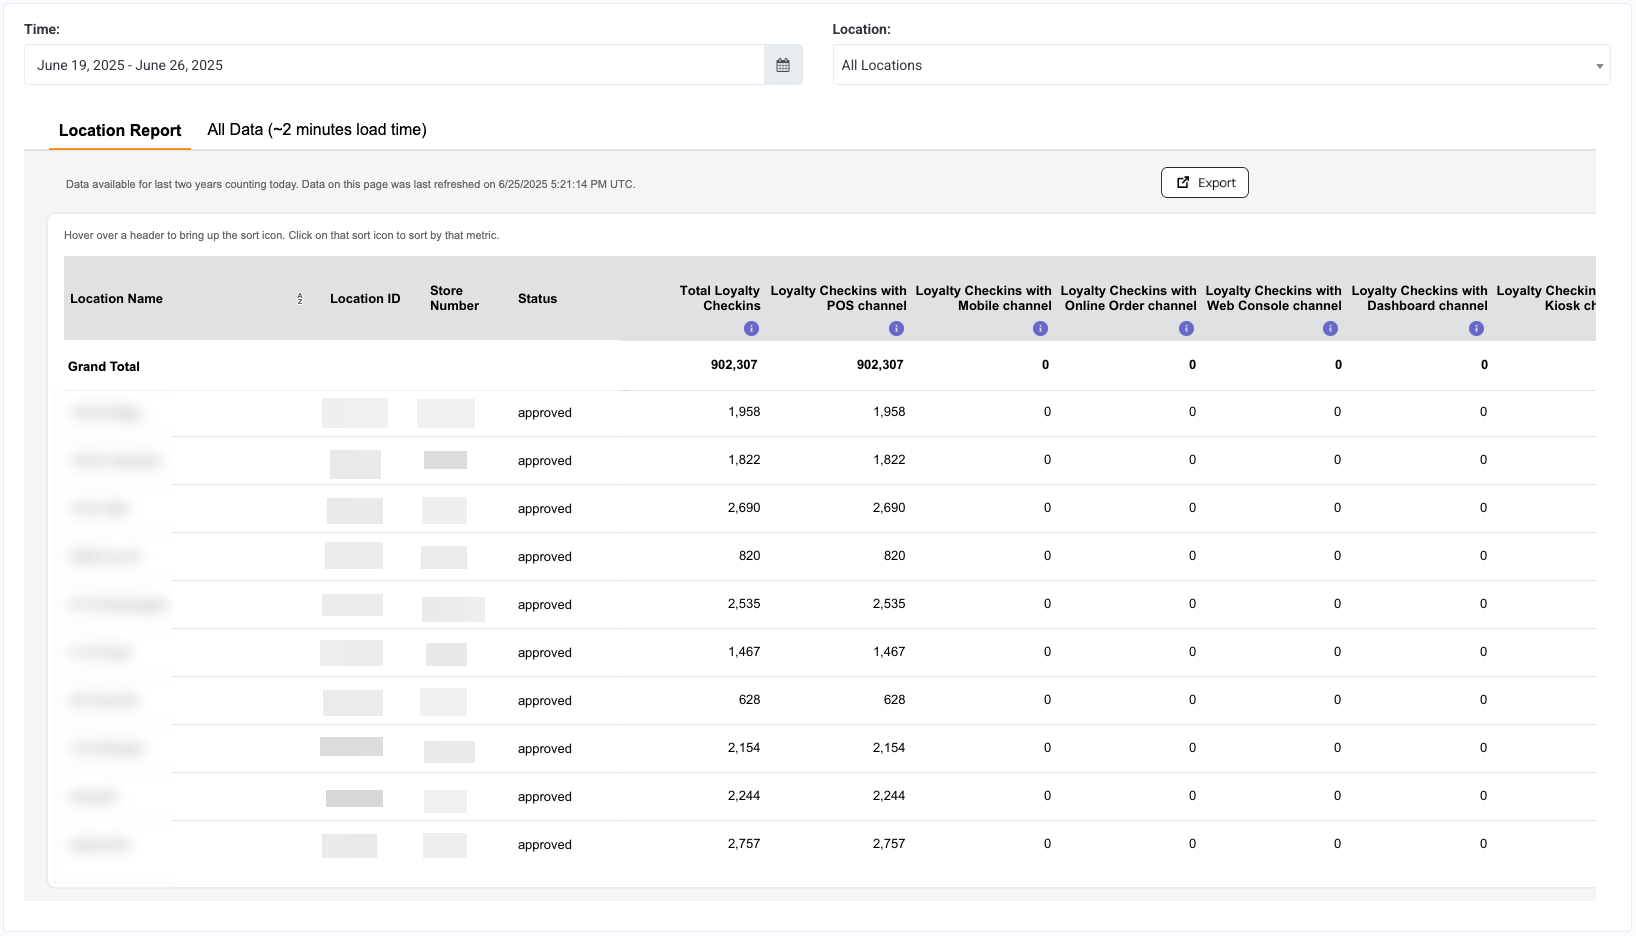1636x936 pixels.
Task: Export the location report
Action: tap(1204, 182)
